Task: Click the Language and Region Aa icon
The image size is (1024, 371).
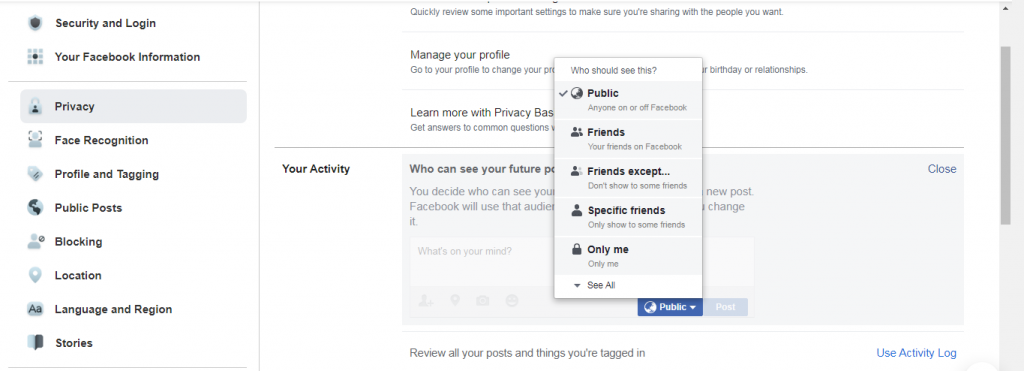Action: (35, 310)
